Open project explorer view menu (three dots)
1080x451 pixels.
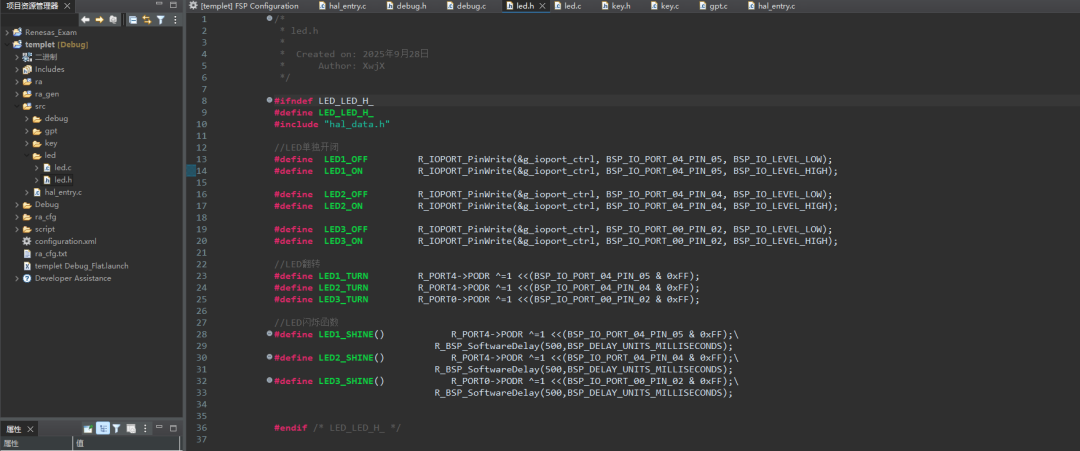(175, 19)
